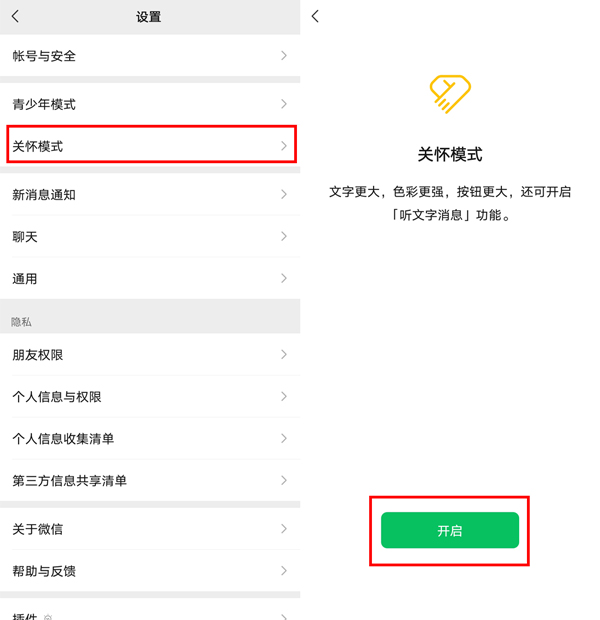Enable care mode with green 开启 button
Viewport: 600px width, 620px height.
[x=450, y=530]
